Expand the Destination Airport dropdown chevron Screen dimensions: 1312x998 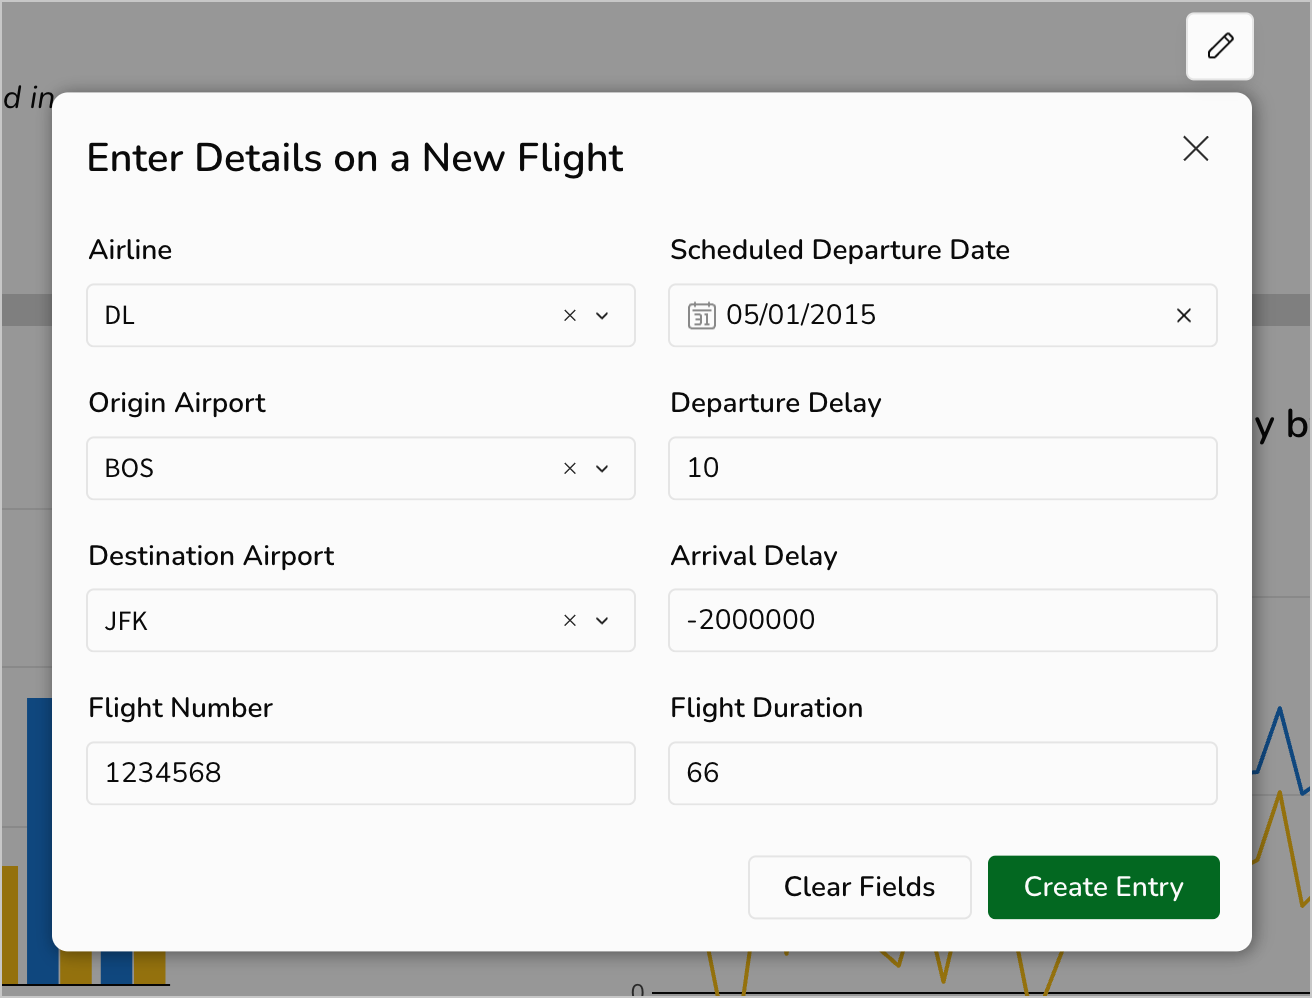coord(602,621)
